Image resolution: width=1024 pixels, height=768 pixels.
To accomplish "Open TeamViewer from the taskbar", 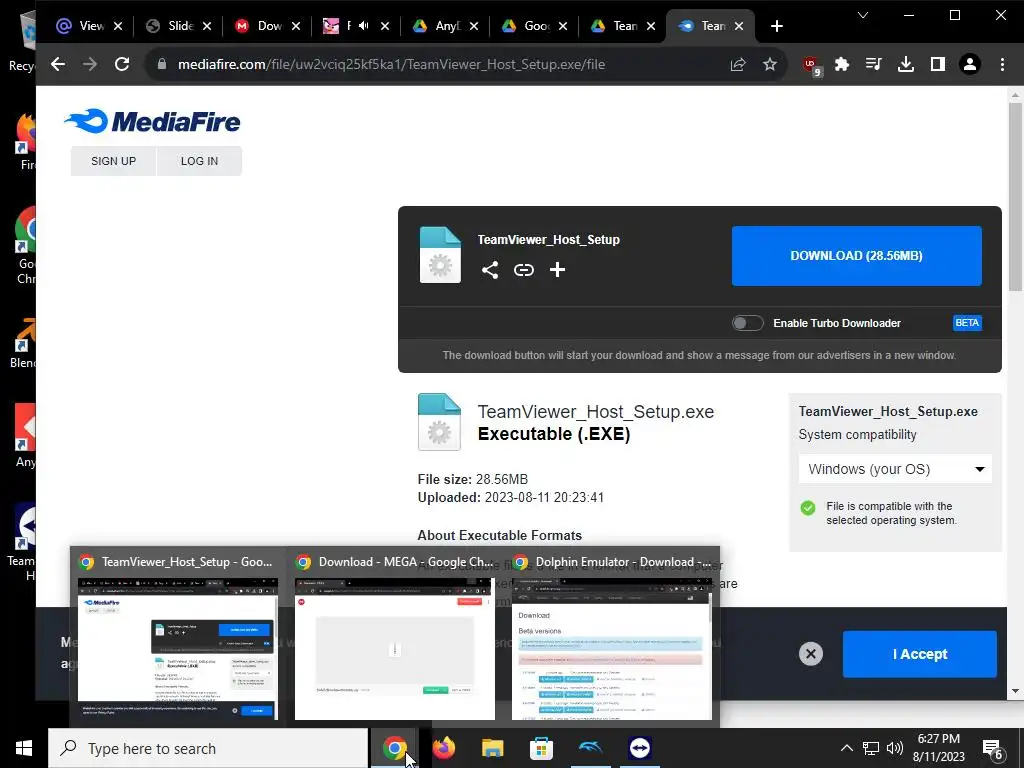I will [x=639, y=748].
